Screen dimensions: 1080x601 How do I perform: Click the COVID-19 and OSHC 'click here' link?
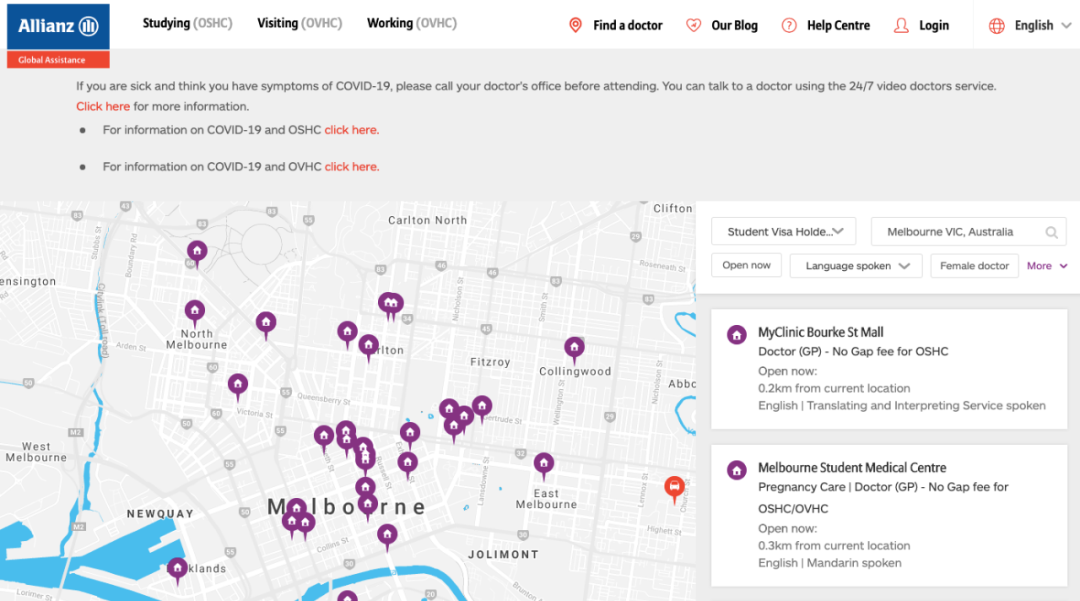tap(351, 129)
